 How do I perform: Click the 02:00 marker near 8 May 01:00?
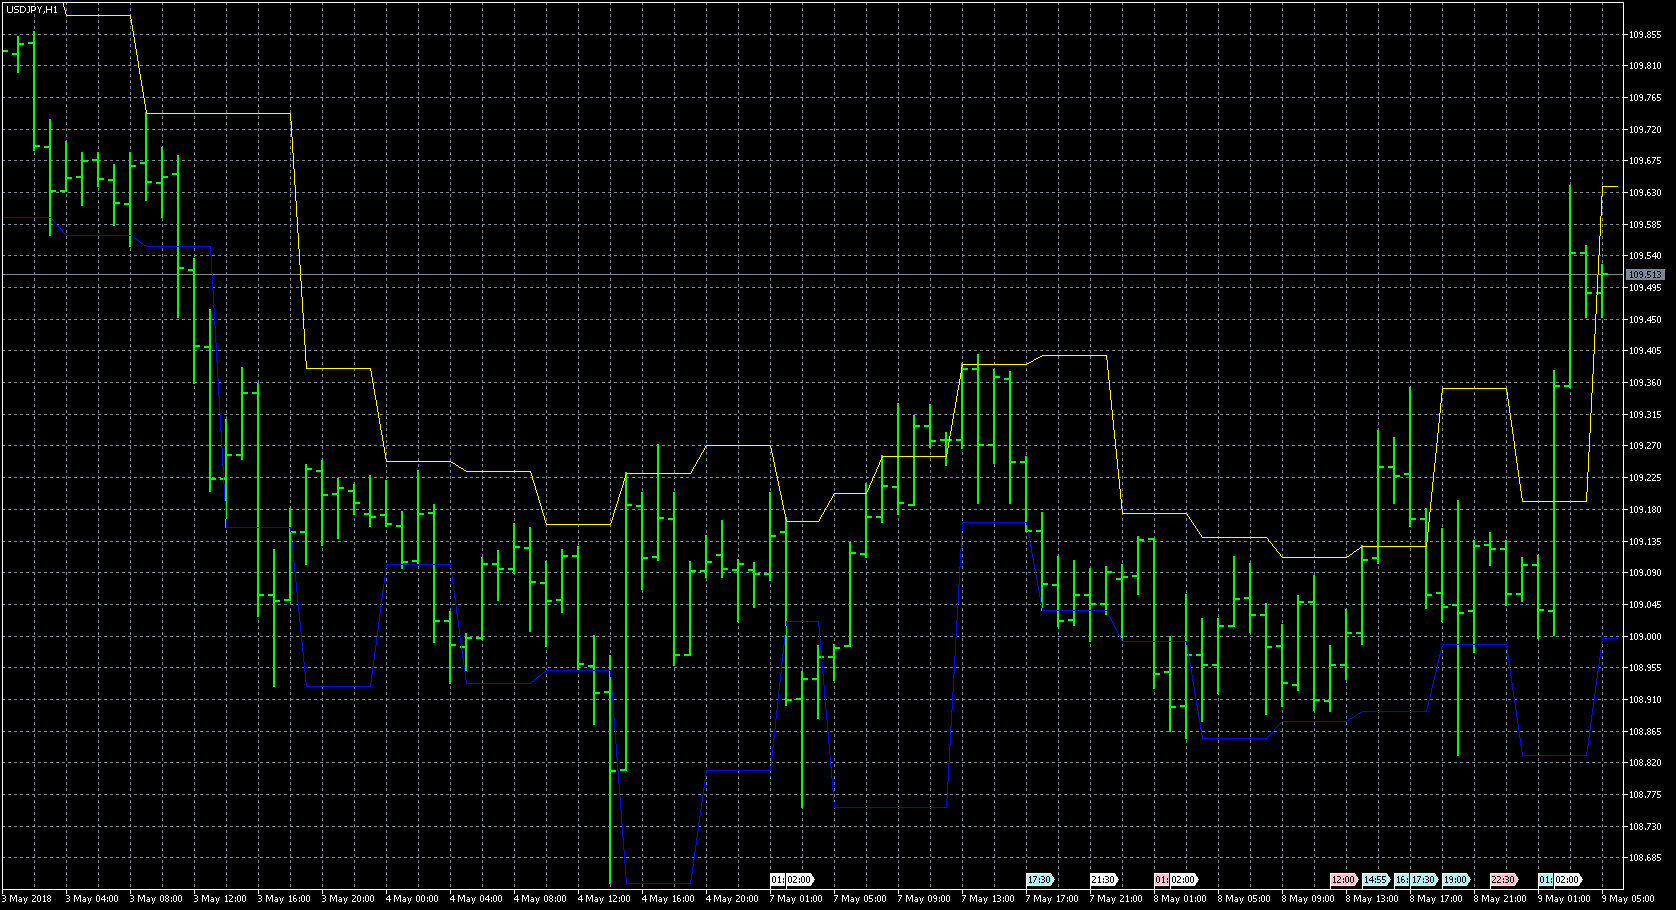tap(1183, 880)
